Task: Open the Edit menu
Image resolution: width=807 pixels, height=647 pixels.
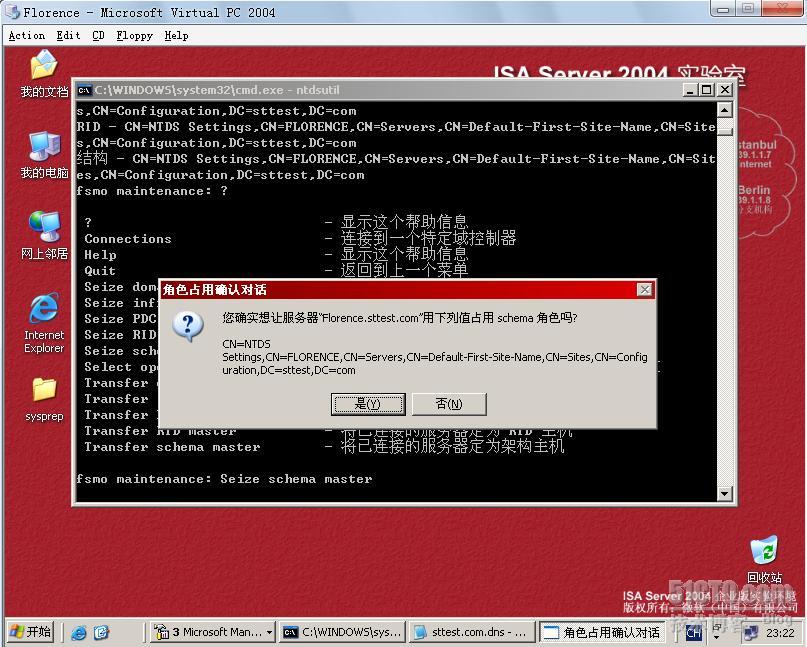Action: pos(68,36)
